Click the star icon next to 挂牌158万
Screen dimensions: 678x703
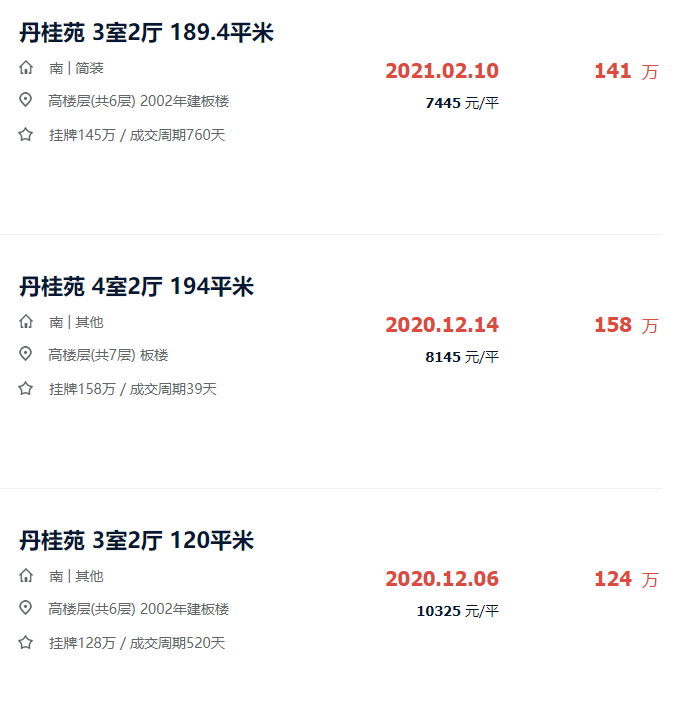click(x=26, y=388)
